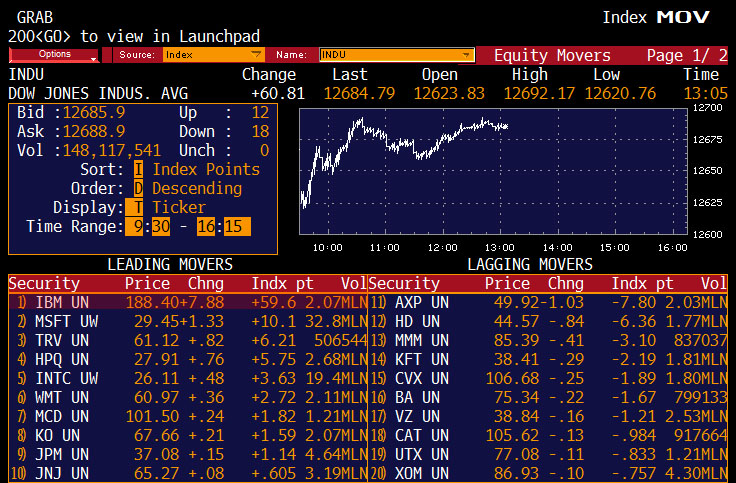
Task: Select the CVX UN row
Action: click(x=548, y=378)
